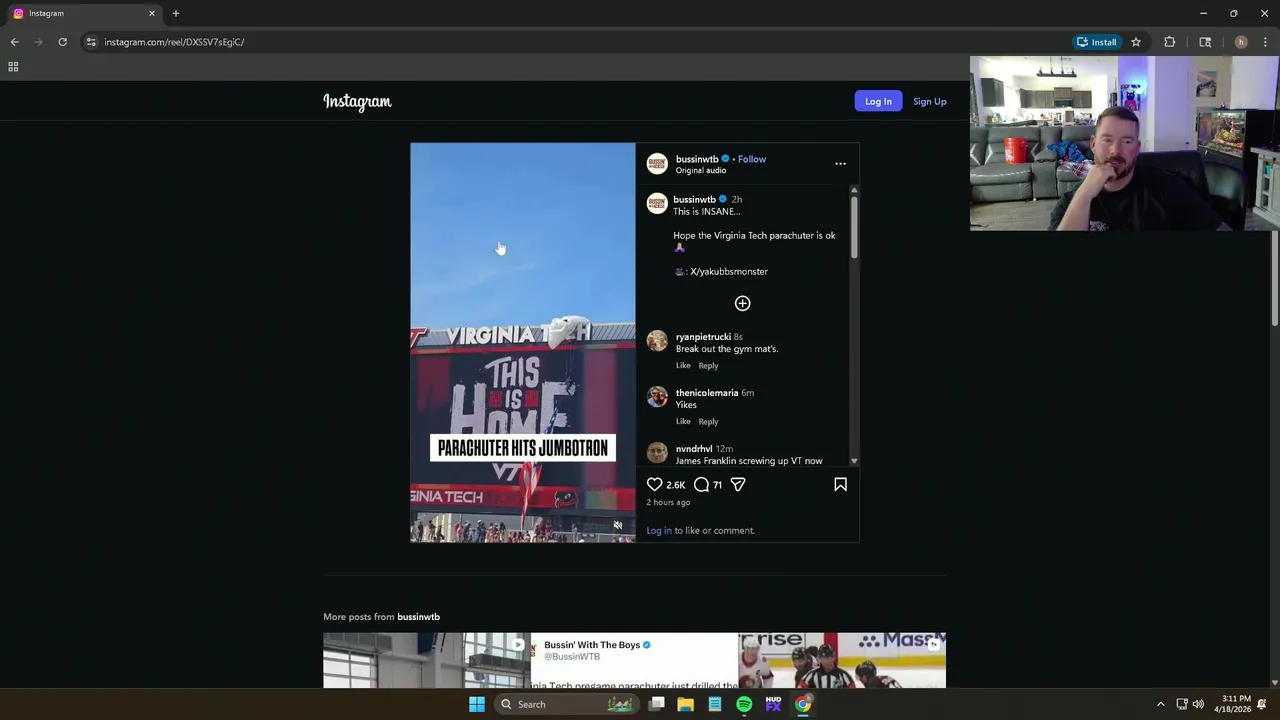Like ryanpietrucki's comment

pyautogui.click(x=683, y=365)
